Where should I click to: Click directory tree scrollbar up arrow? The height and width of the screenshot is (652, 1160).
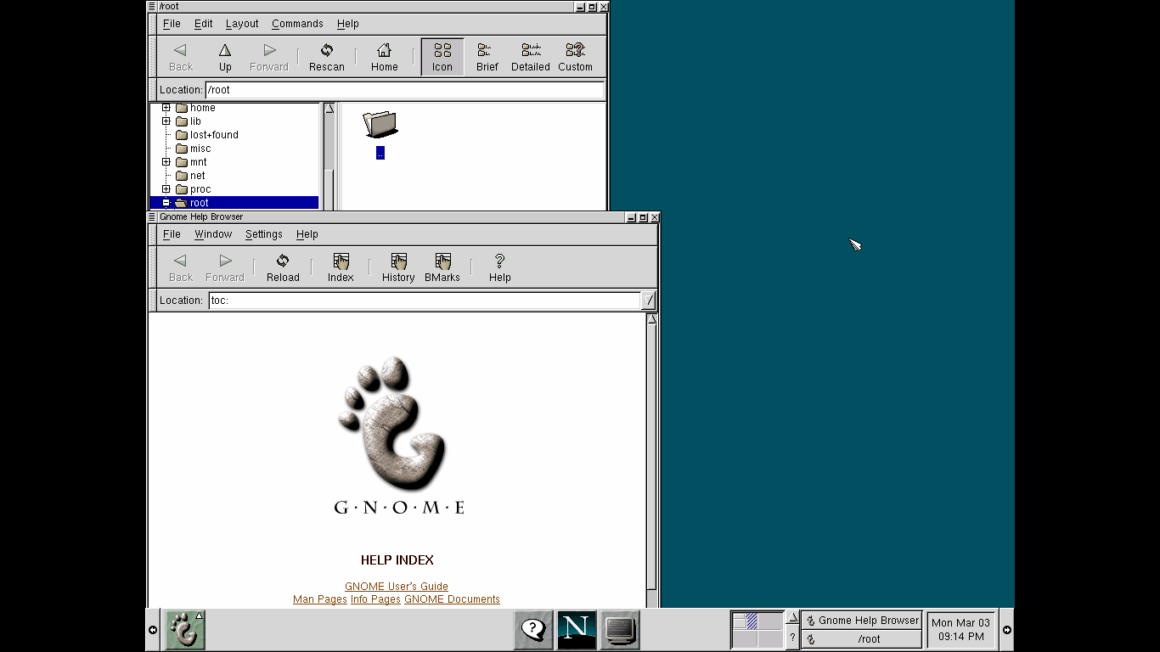coord(329,108)
